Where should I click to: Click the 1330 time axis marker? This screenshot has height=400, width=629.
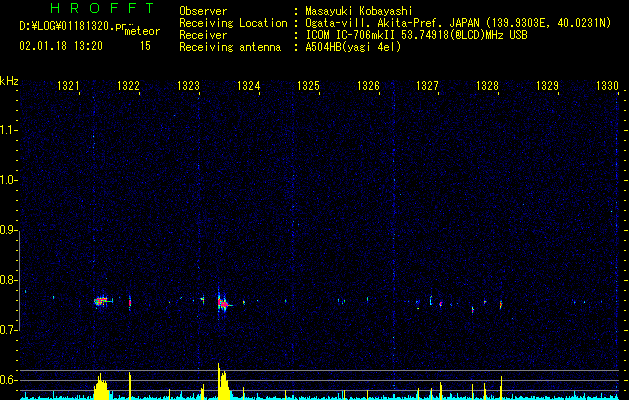[x=607, y=85]
